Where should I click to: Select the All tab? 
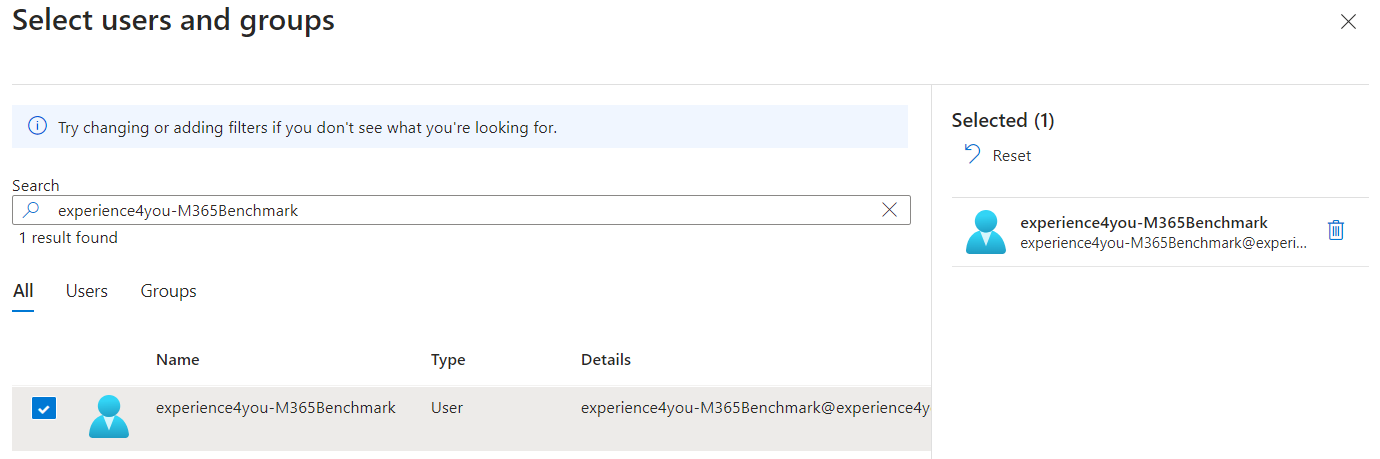coord(23,291)
